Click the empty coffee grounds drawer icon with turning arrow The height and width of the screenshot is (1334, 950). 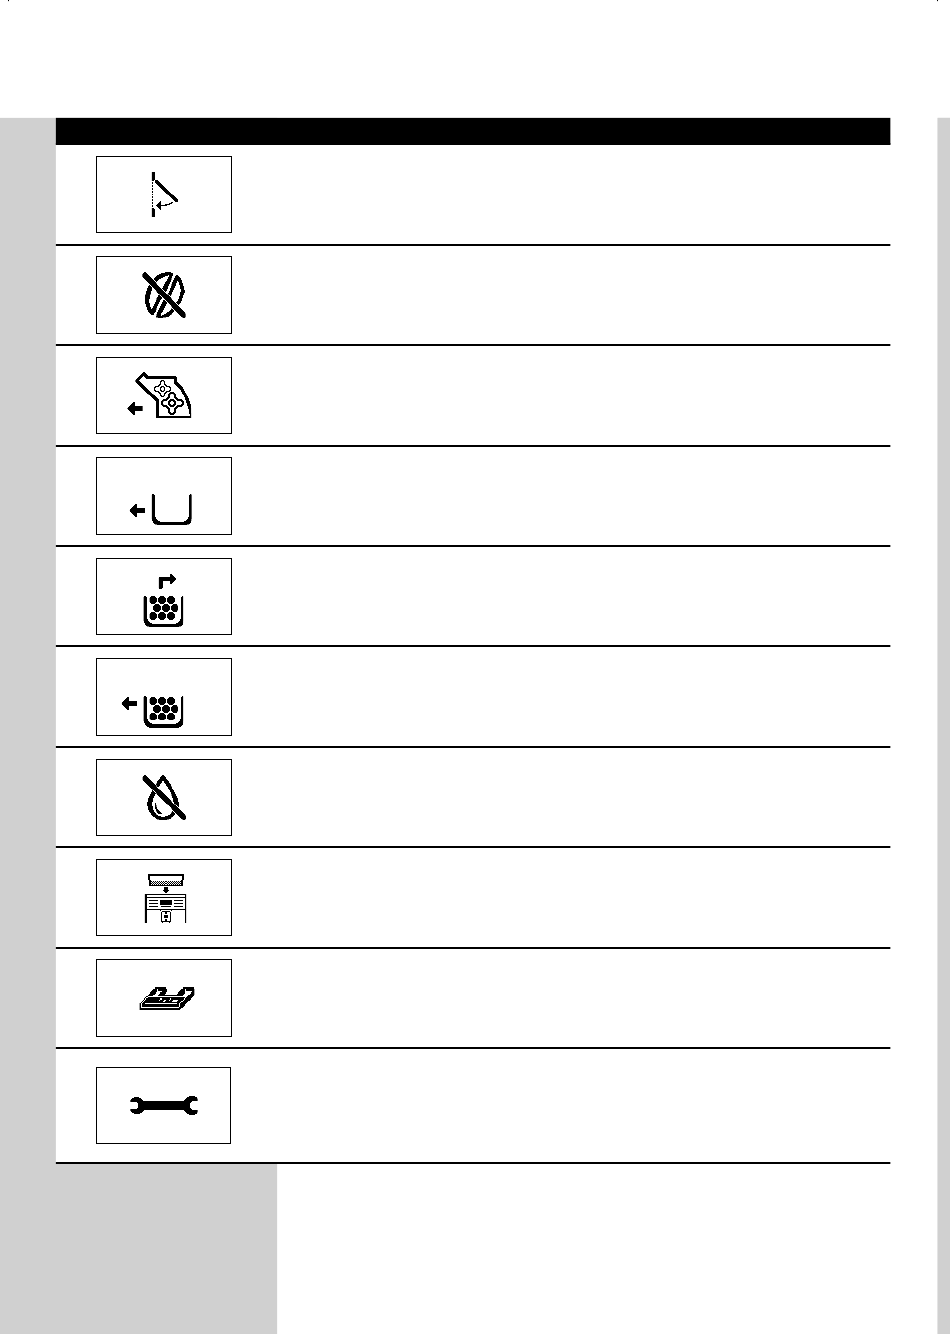[163, 596]
